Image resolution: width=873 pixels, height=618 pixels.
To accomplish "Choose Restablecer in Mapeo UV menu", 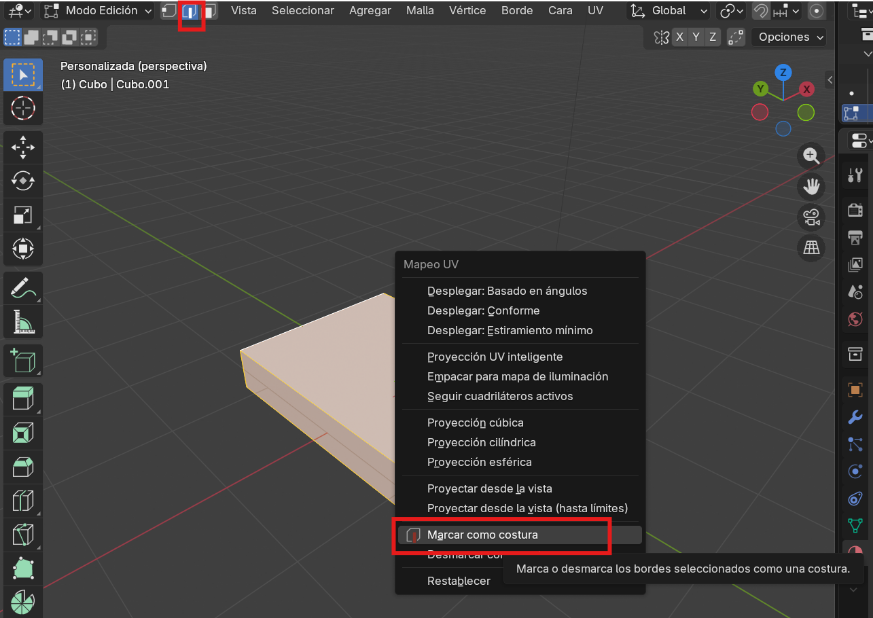I will (458, 581).
